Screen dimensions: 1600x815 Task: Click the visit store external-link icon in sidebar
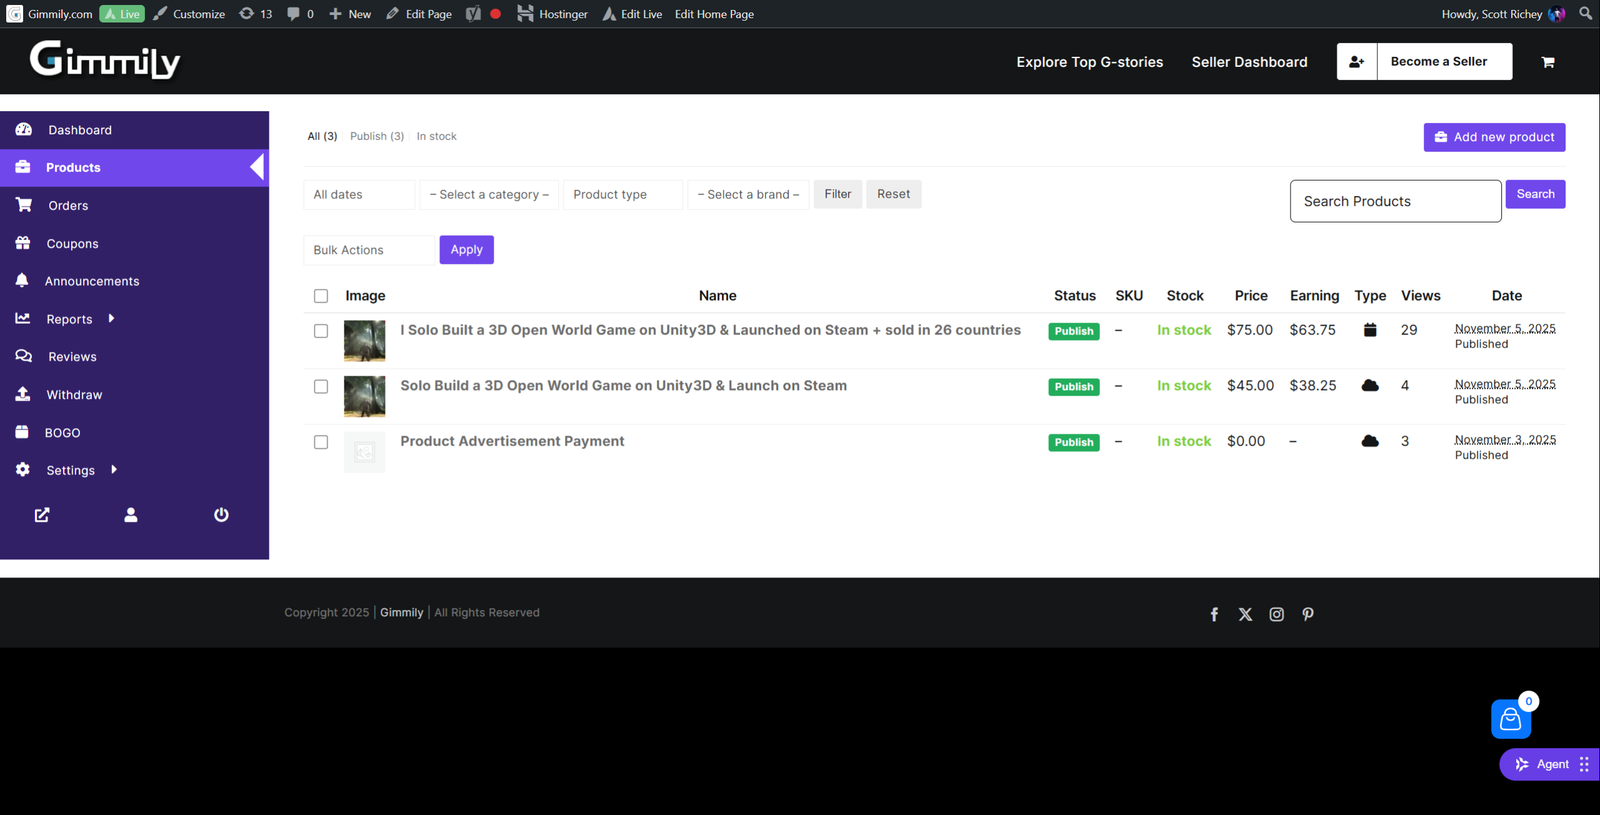tap(42, 515)
